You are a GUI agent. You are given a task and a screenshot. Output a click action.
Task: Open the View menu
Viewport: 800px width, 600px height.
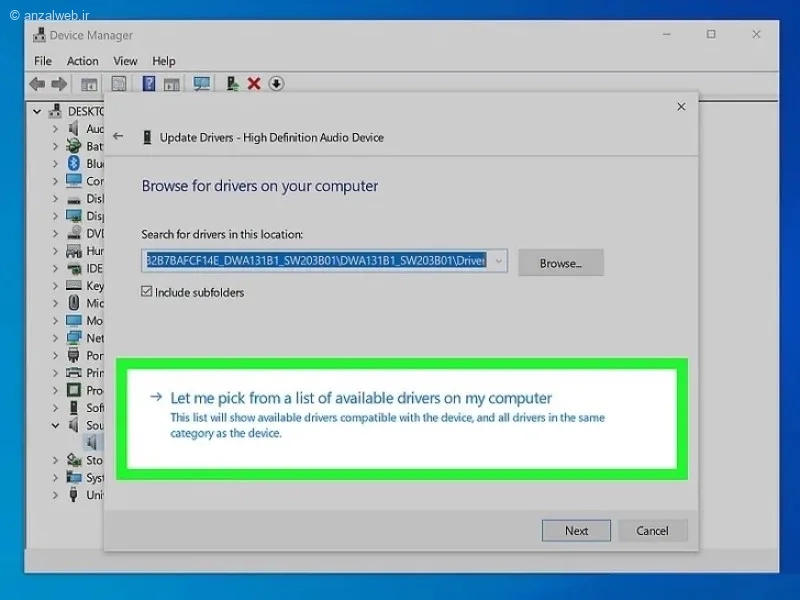[125, 61]
